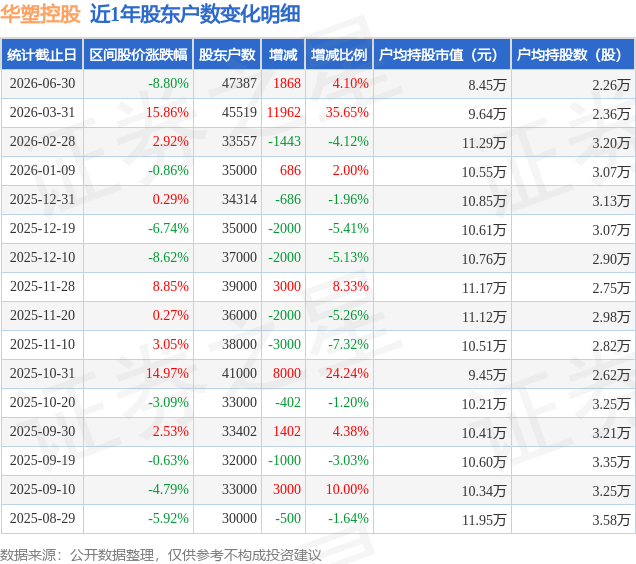Click the 近1年股东户数变化明细 heading

coord(195,14)
